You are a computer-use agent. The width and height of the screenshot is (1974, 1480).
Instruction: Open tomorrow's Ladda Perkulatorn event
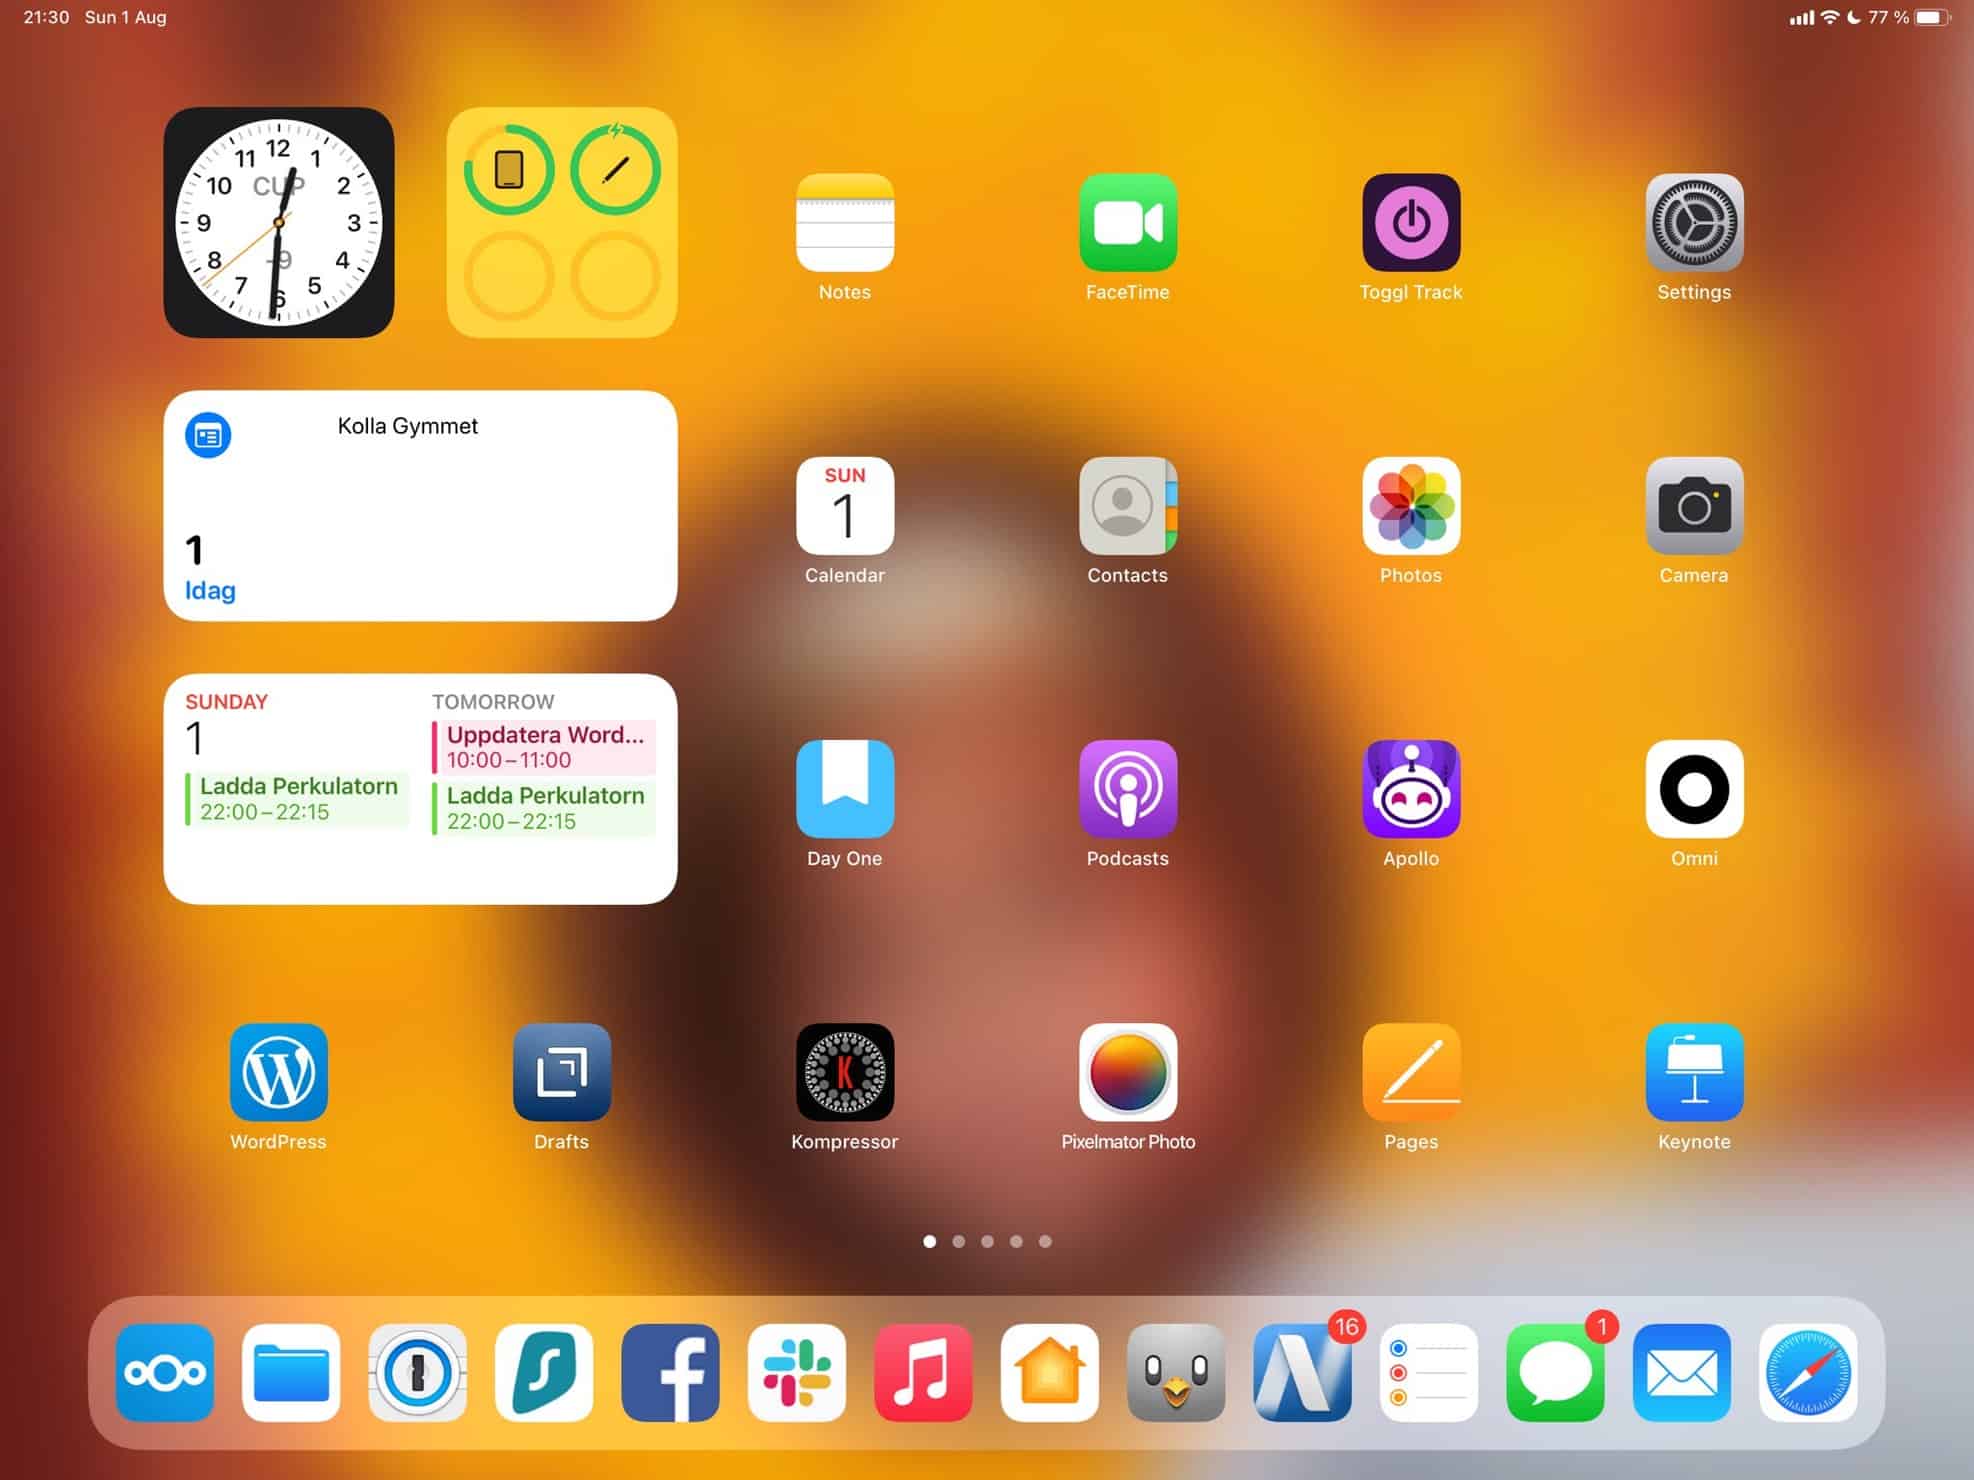tap(544, 808)
